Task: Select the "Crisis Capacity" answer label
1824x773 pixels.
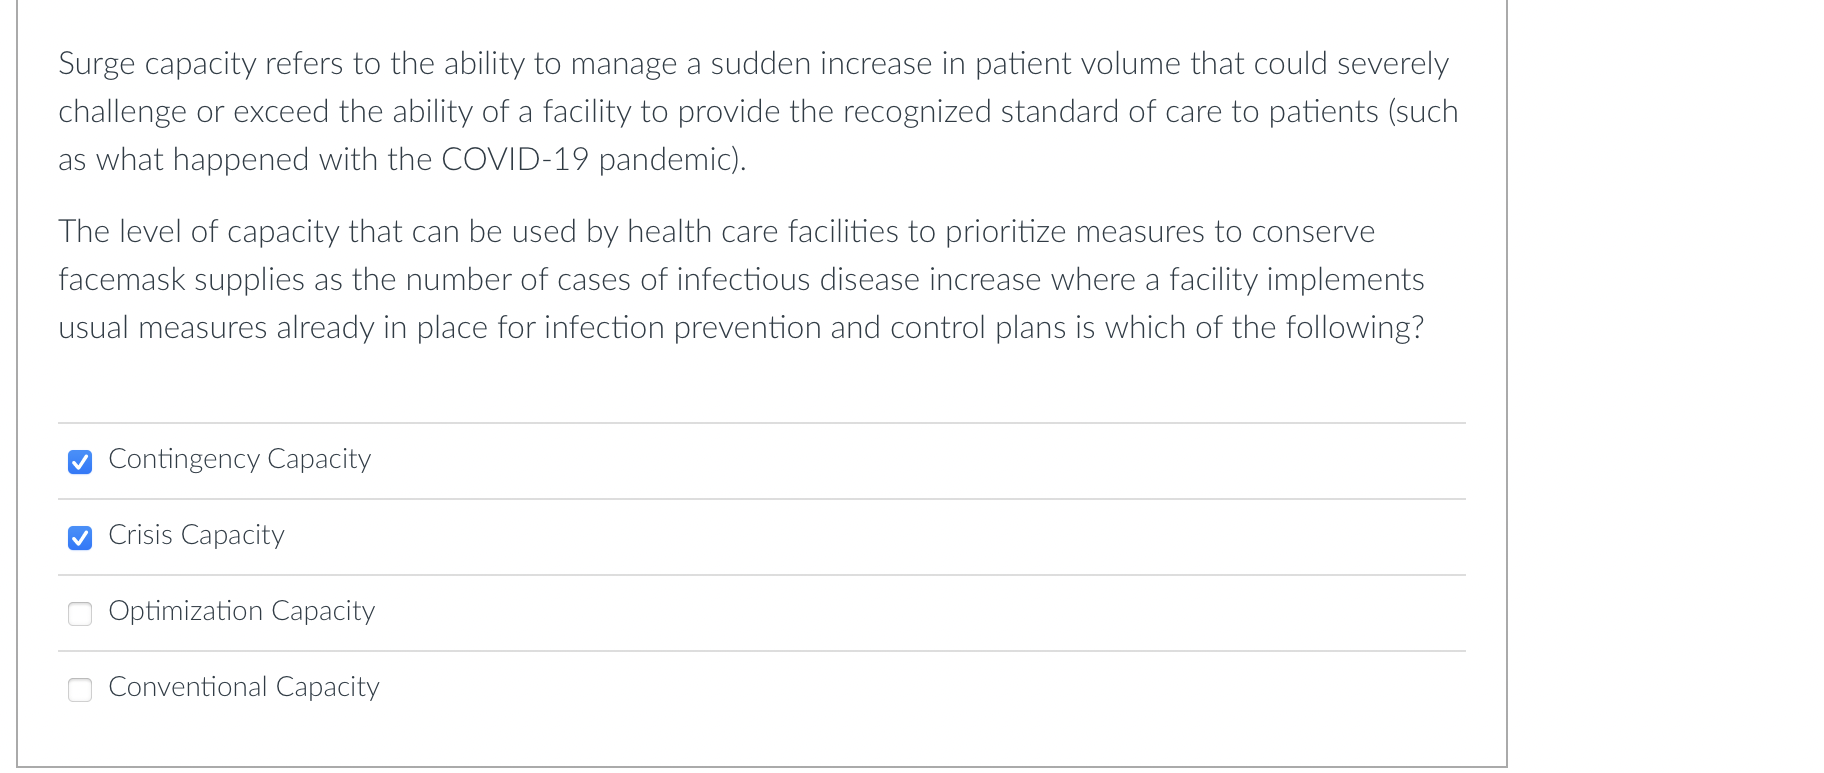Action: [x=196, y=535]
